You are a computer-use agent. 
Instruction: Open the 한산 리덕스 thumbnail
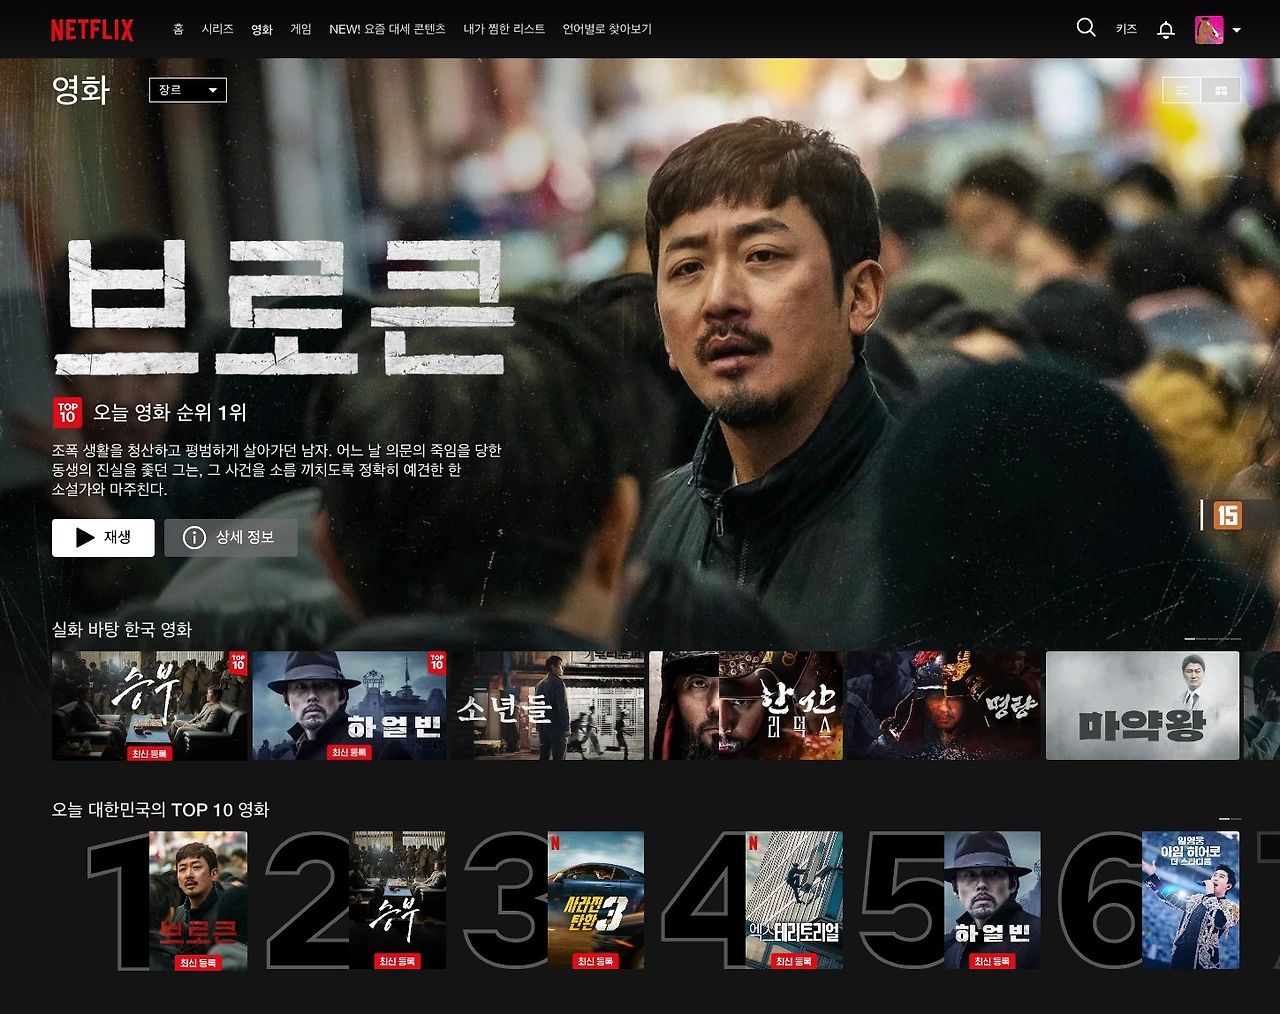746,706
